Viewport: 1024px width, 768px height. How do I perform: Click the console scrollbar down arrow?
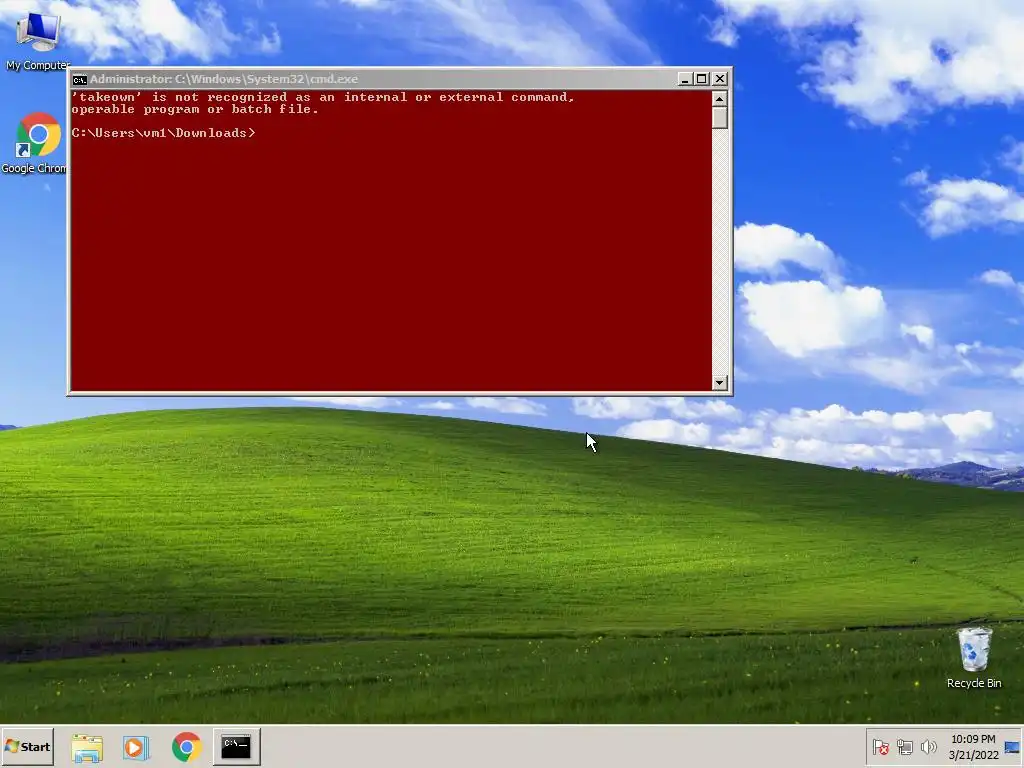pyautogui.click(x=720, y=383)
